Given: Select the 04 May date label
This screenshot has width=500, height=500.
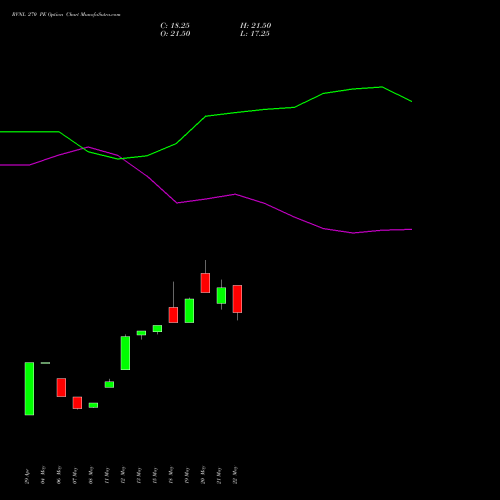Looking at the screenshot, I should coord(43,475).
